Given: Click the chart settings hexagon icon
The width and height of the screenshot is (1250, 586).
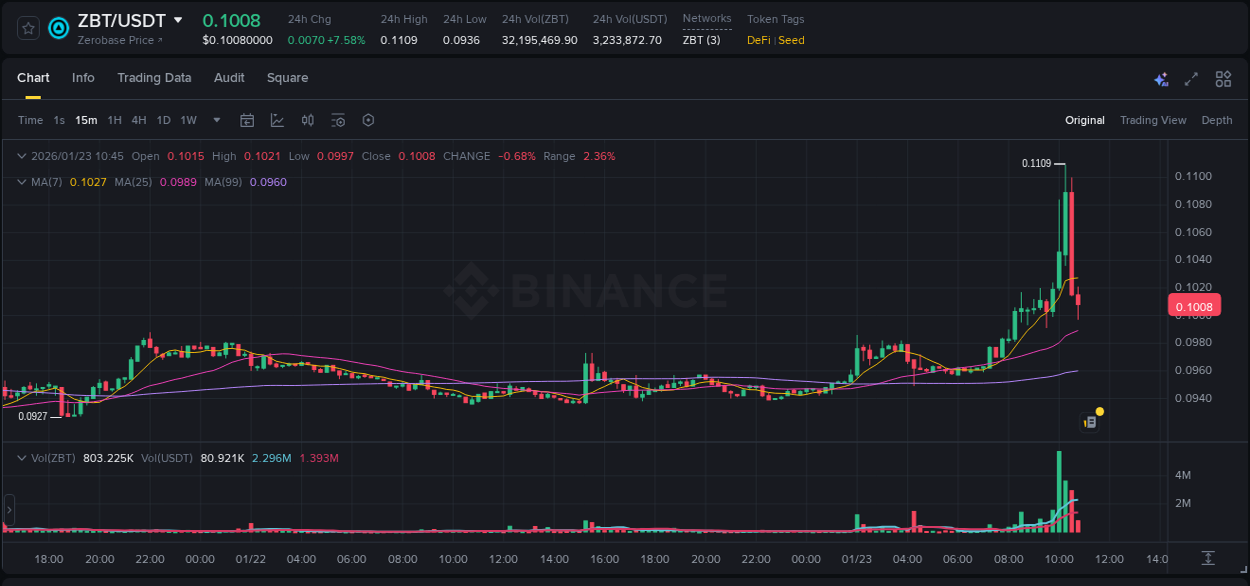Looking at the screenshot, I should click(x=368, y=120).
